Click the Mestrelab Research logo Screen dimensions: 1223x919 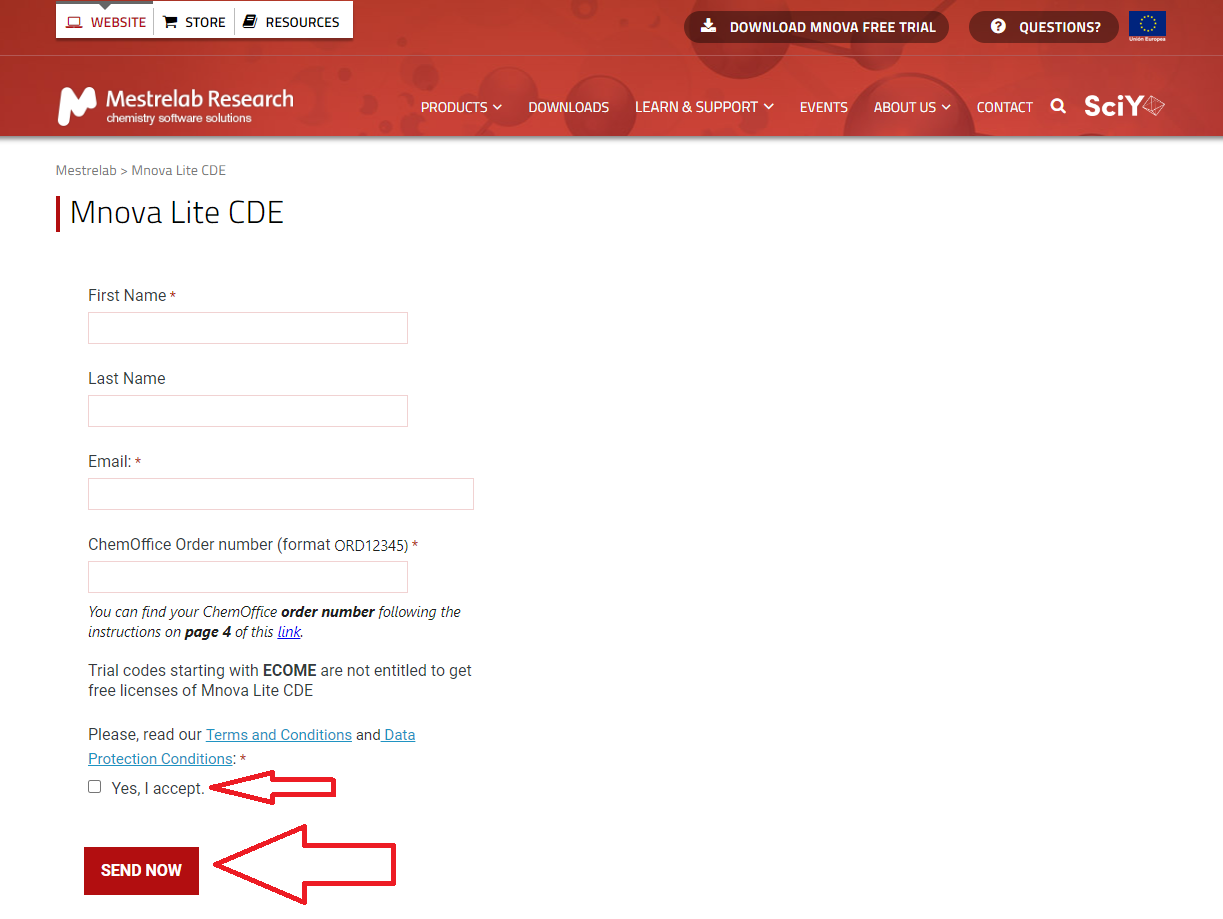[x=175, y=106]
